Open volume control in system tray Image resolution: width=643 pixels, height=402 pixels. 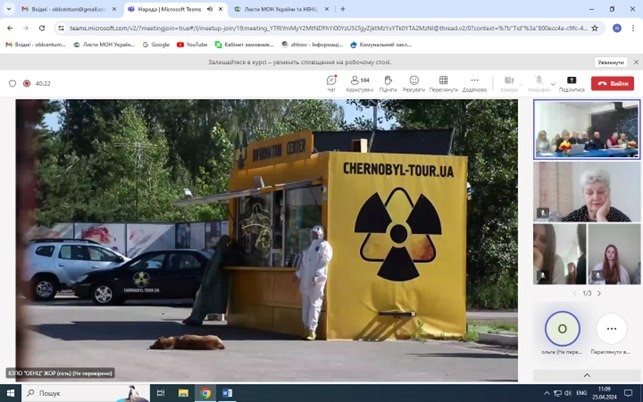point(568,393)
